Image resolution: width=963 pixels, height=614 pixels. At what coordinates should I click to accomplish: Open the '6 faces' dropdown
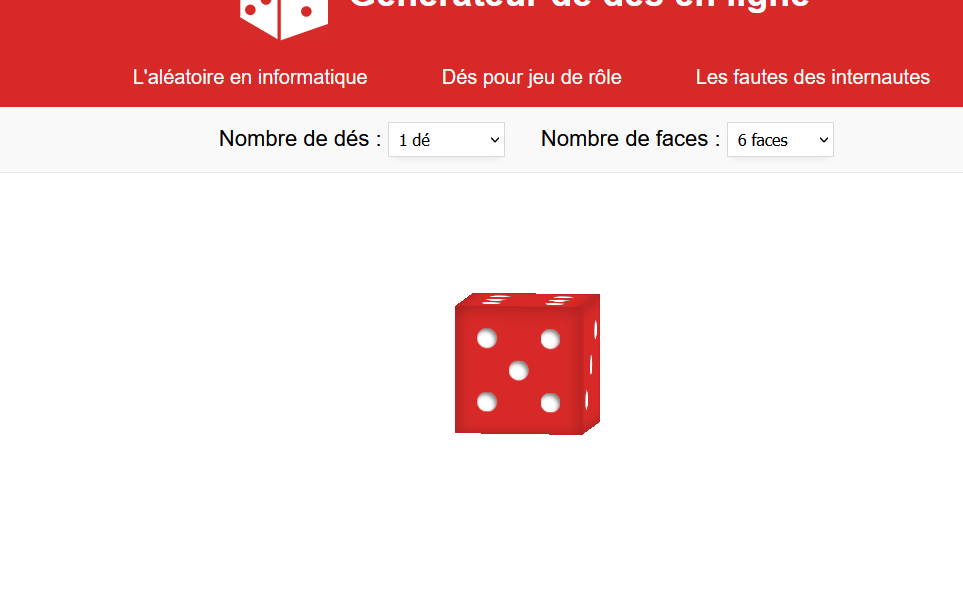pyautogui.click(x=780, y=140)
